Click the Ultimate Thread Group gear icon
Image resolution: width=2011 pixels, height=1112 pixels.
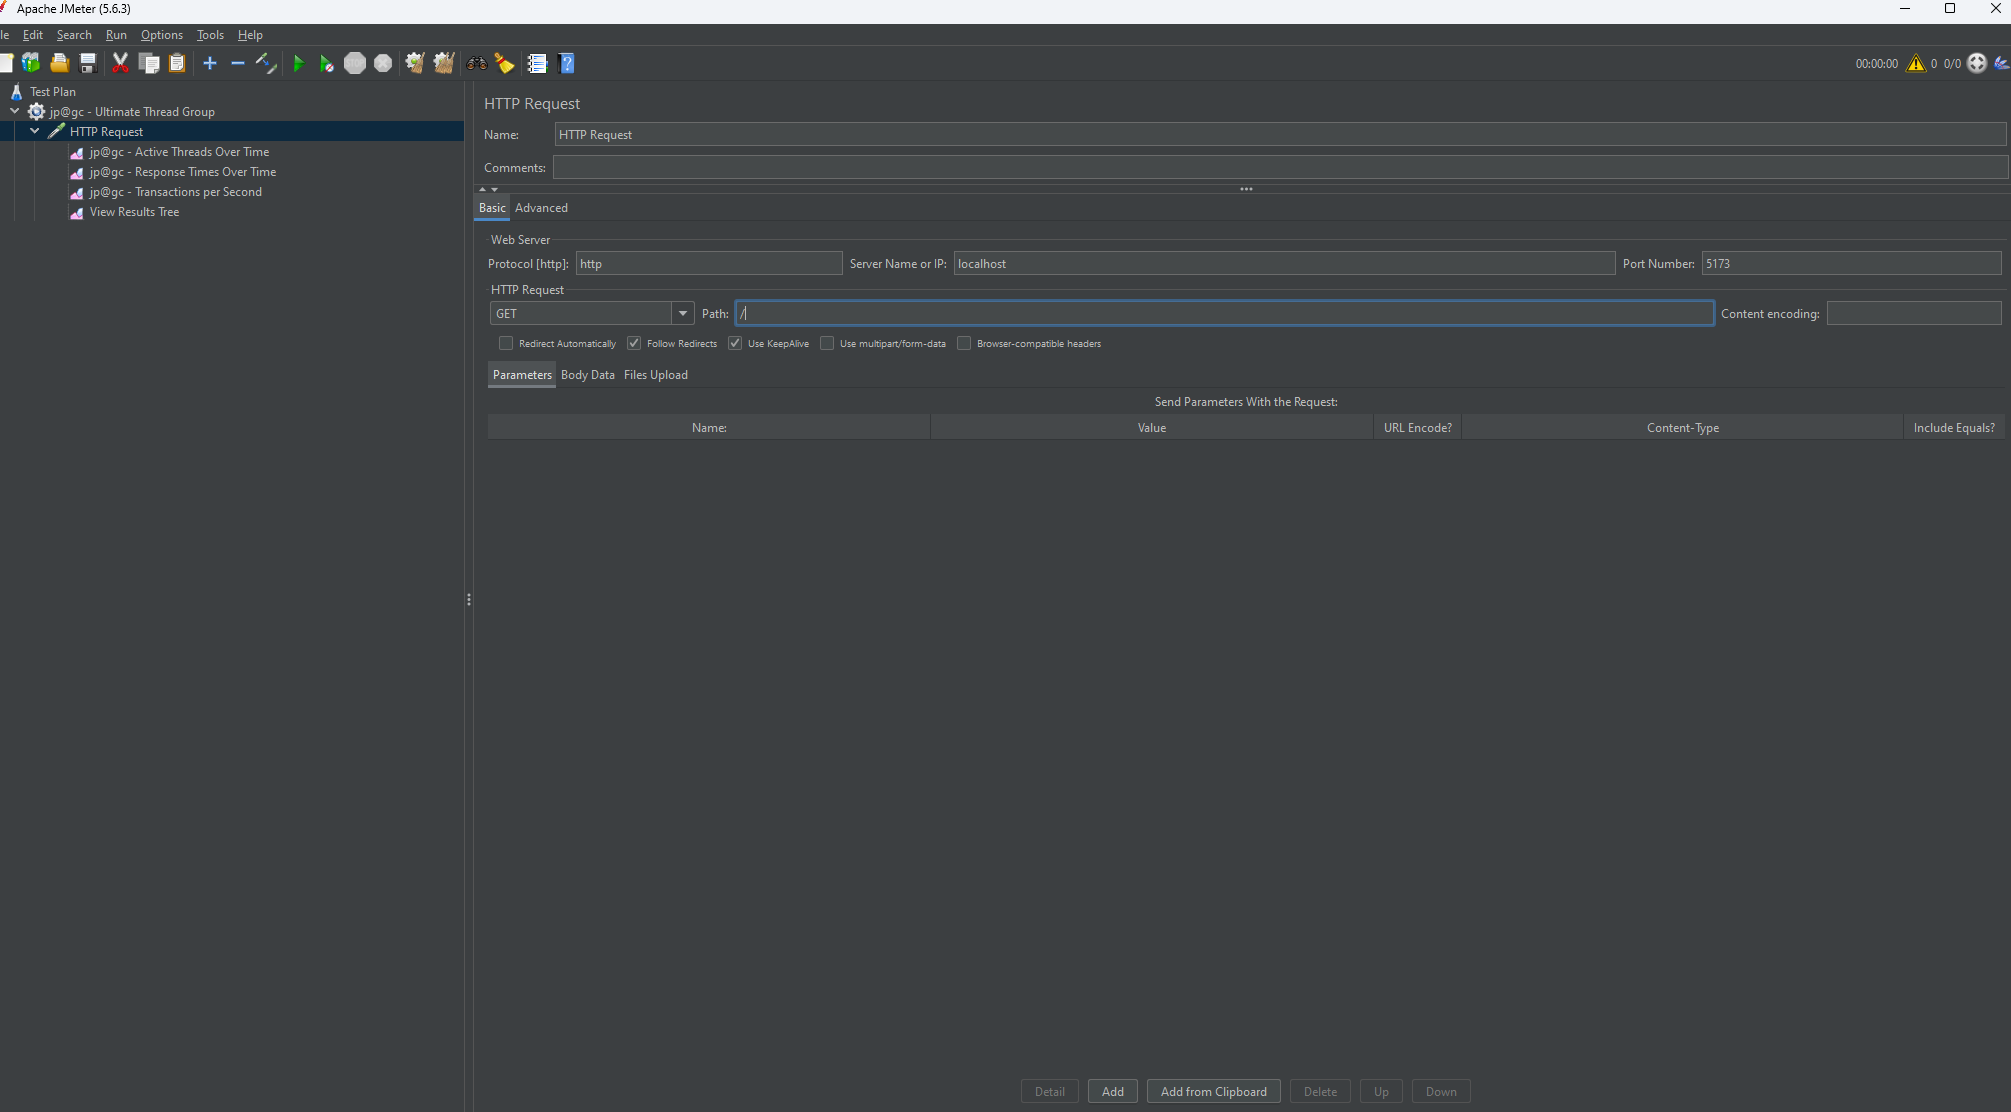pos(37,111)
